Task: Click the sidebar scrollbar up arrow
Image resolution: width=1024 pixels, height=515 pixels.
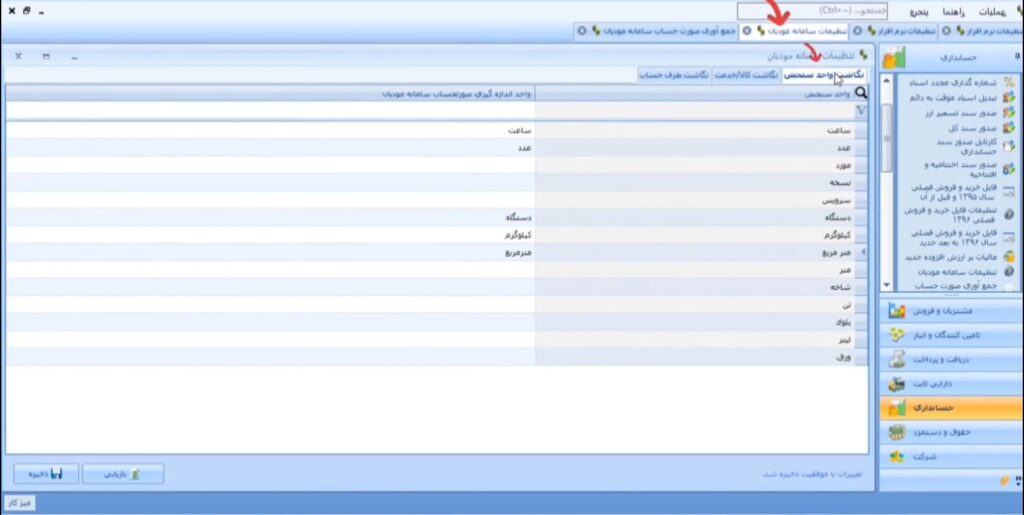Action: pyautogui.click(x=886, y=80)
